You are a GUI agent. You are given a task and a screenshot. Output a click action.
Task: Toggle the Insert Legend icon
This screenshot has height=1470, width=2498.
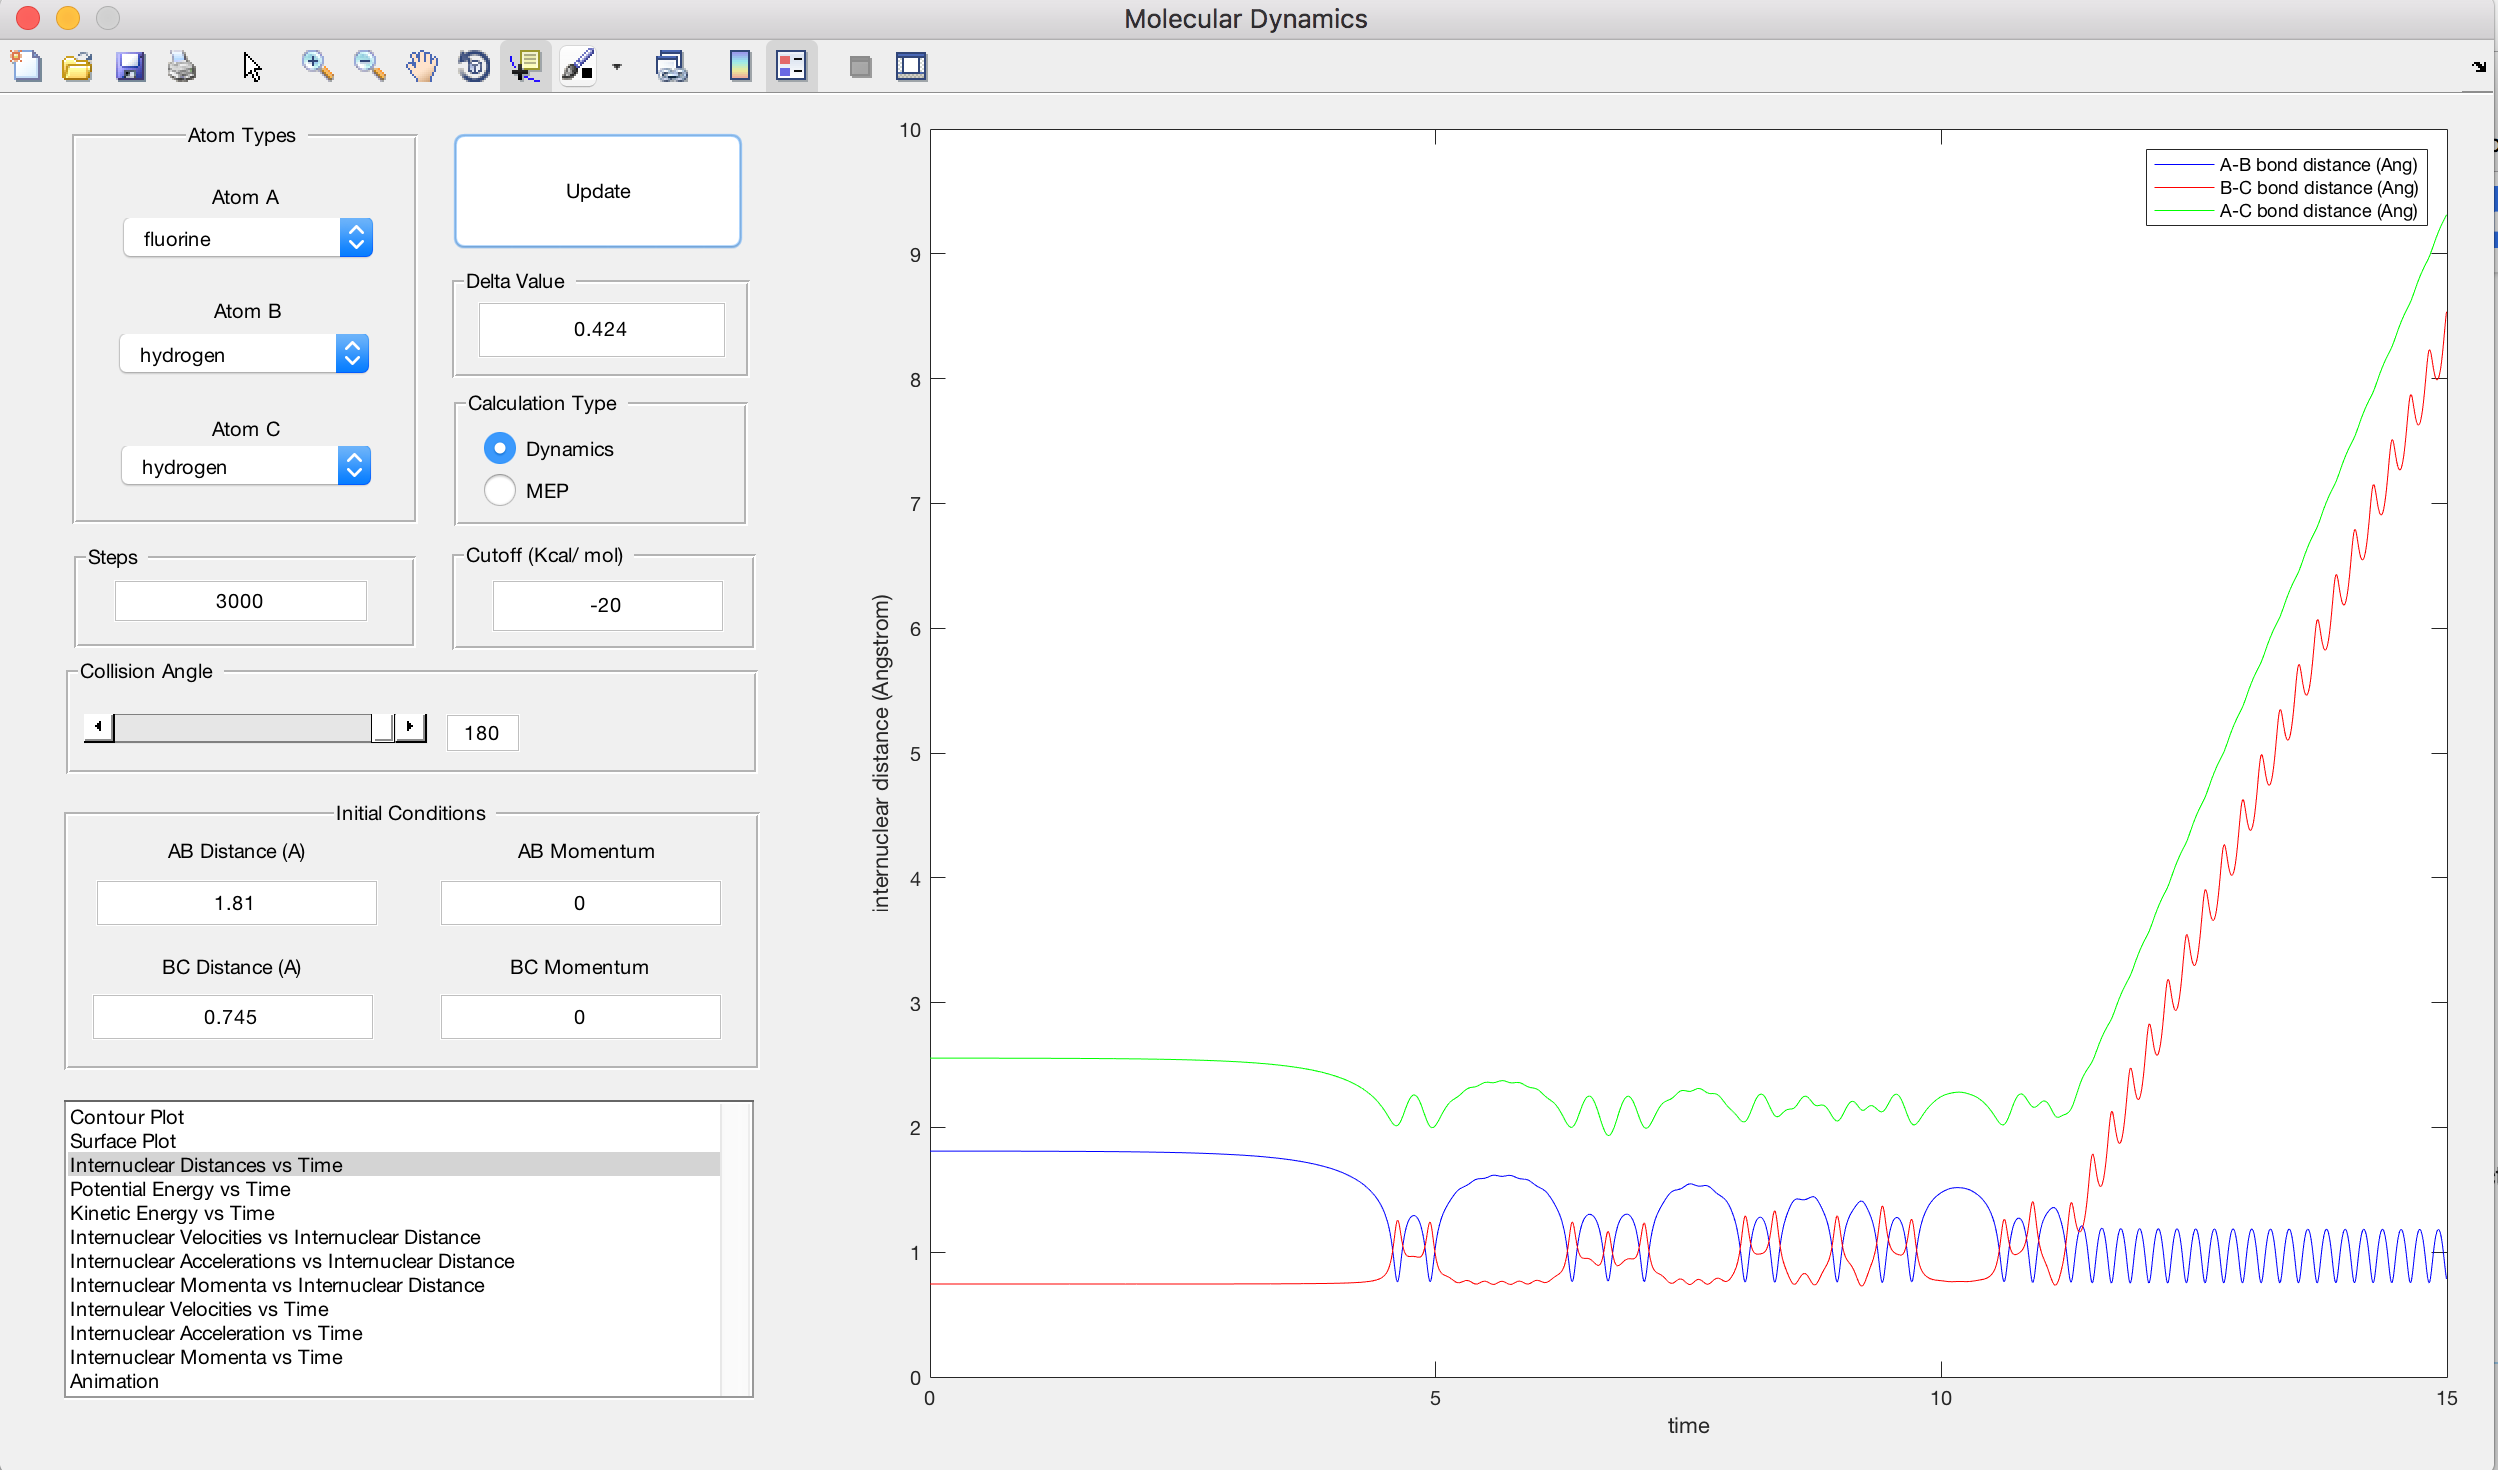point(791,67)
